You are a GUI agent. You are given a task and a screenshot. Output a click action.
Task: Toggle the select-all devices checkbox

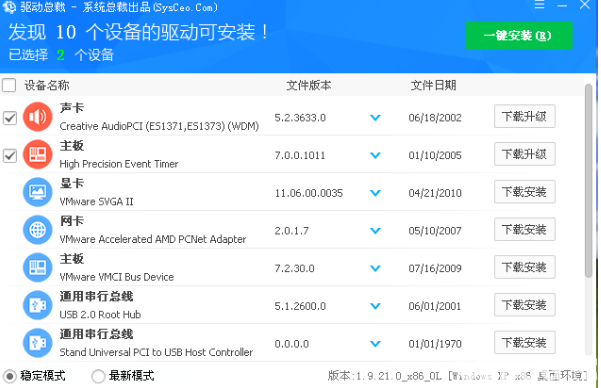9,85
